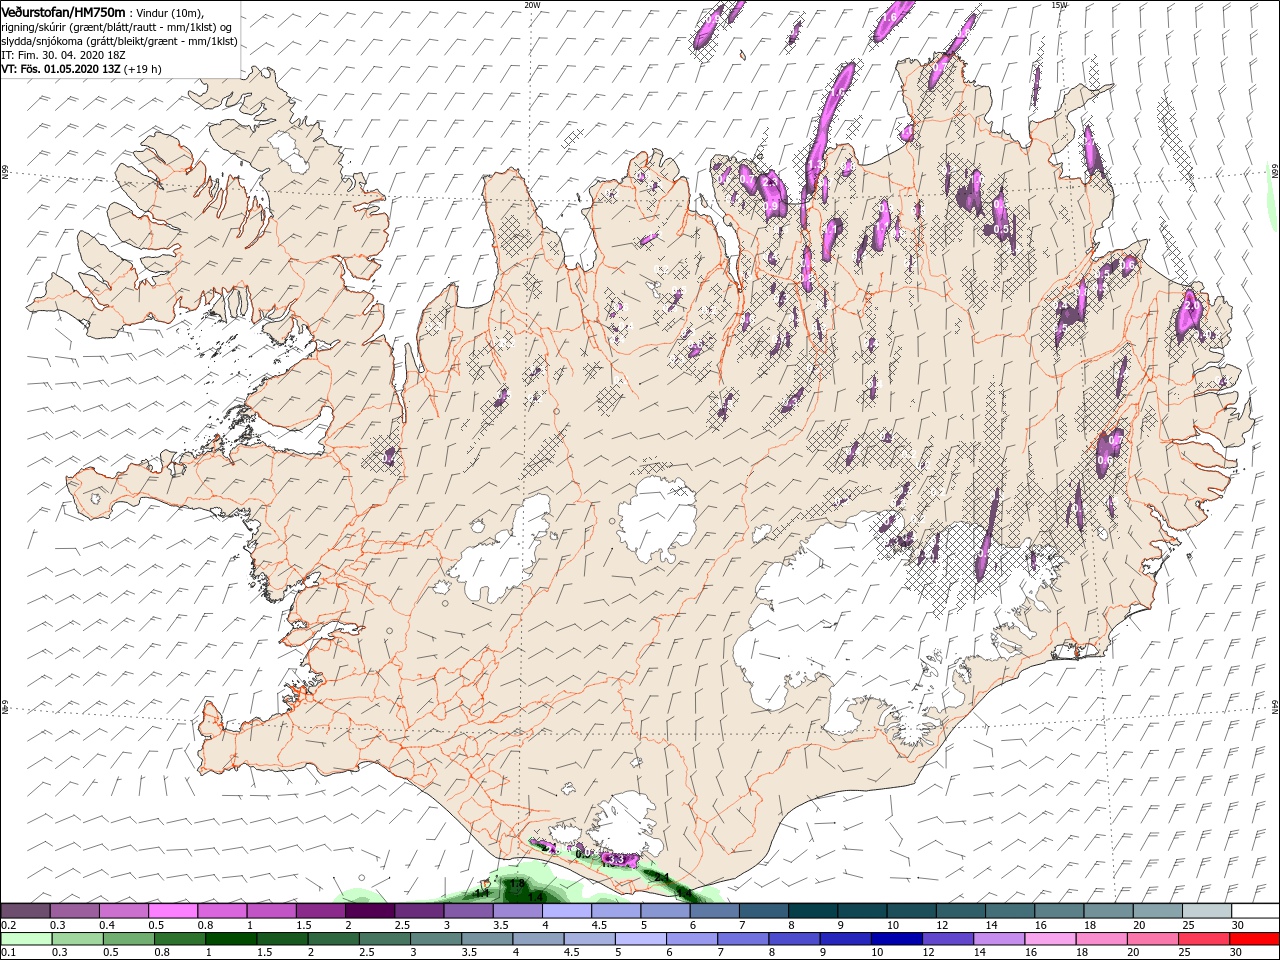Click the "2.1" value on the southern rain band

[662, 877]
